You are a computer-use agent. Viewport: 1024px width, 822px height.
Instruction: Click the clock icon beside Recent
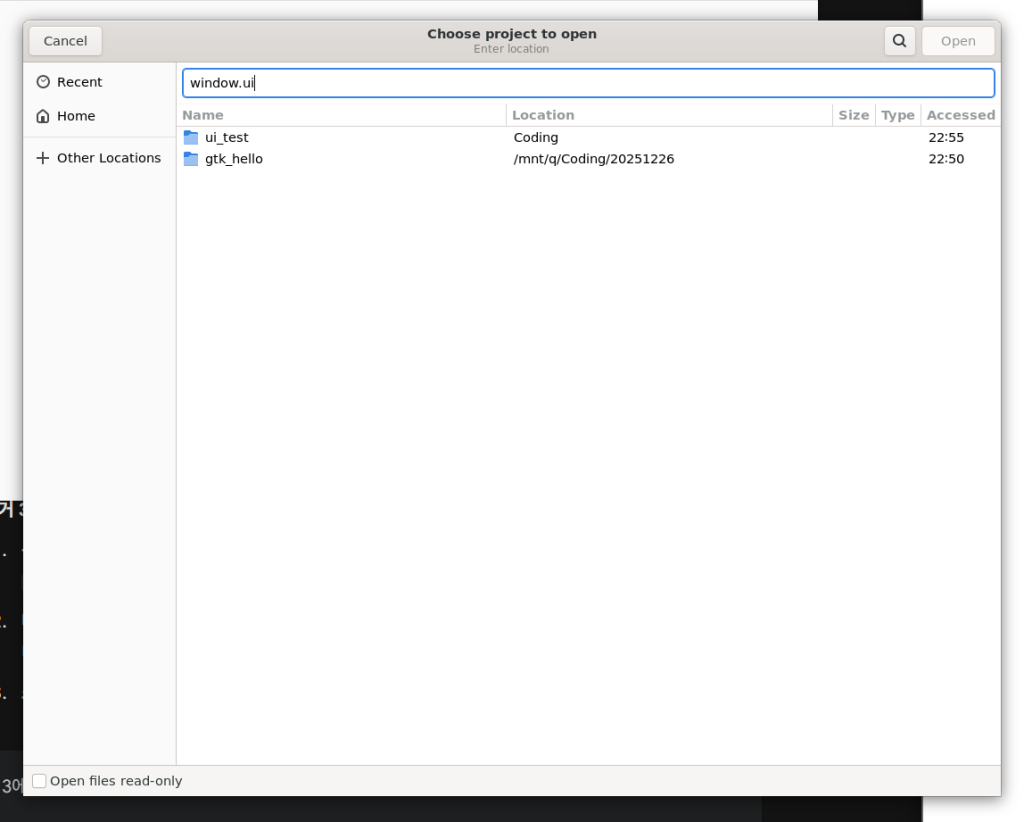pyautogui.click(x=42, y=82)
